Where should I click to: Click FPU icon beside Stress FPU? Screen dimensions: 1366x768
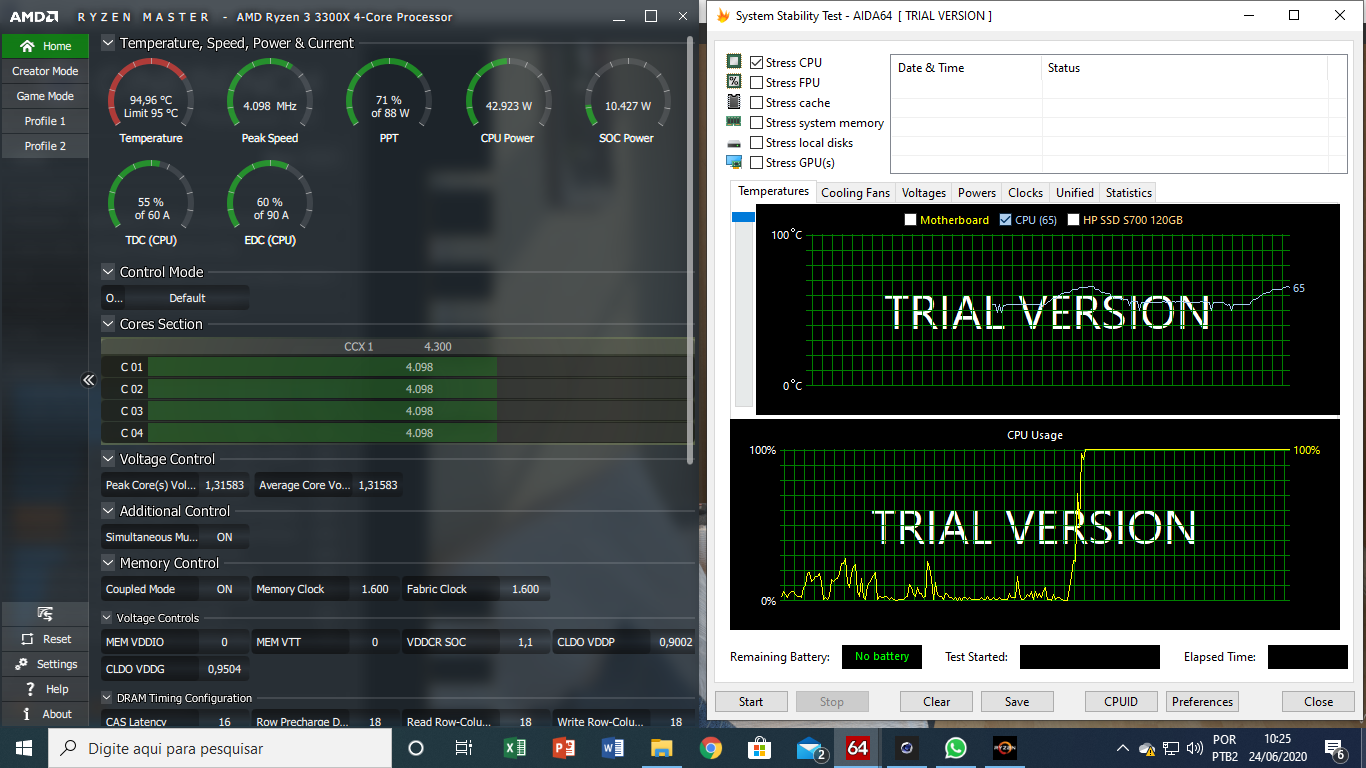point(734,82)
